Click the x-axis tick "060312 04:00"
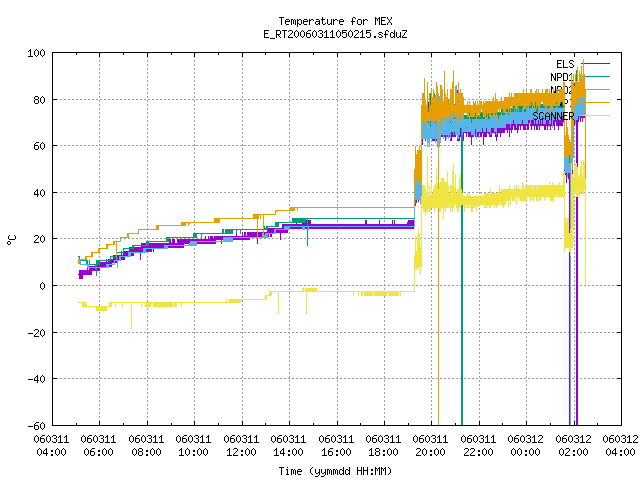Image resolution: width=640 pixels, height=480 pixels. point(620,446)
